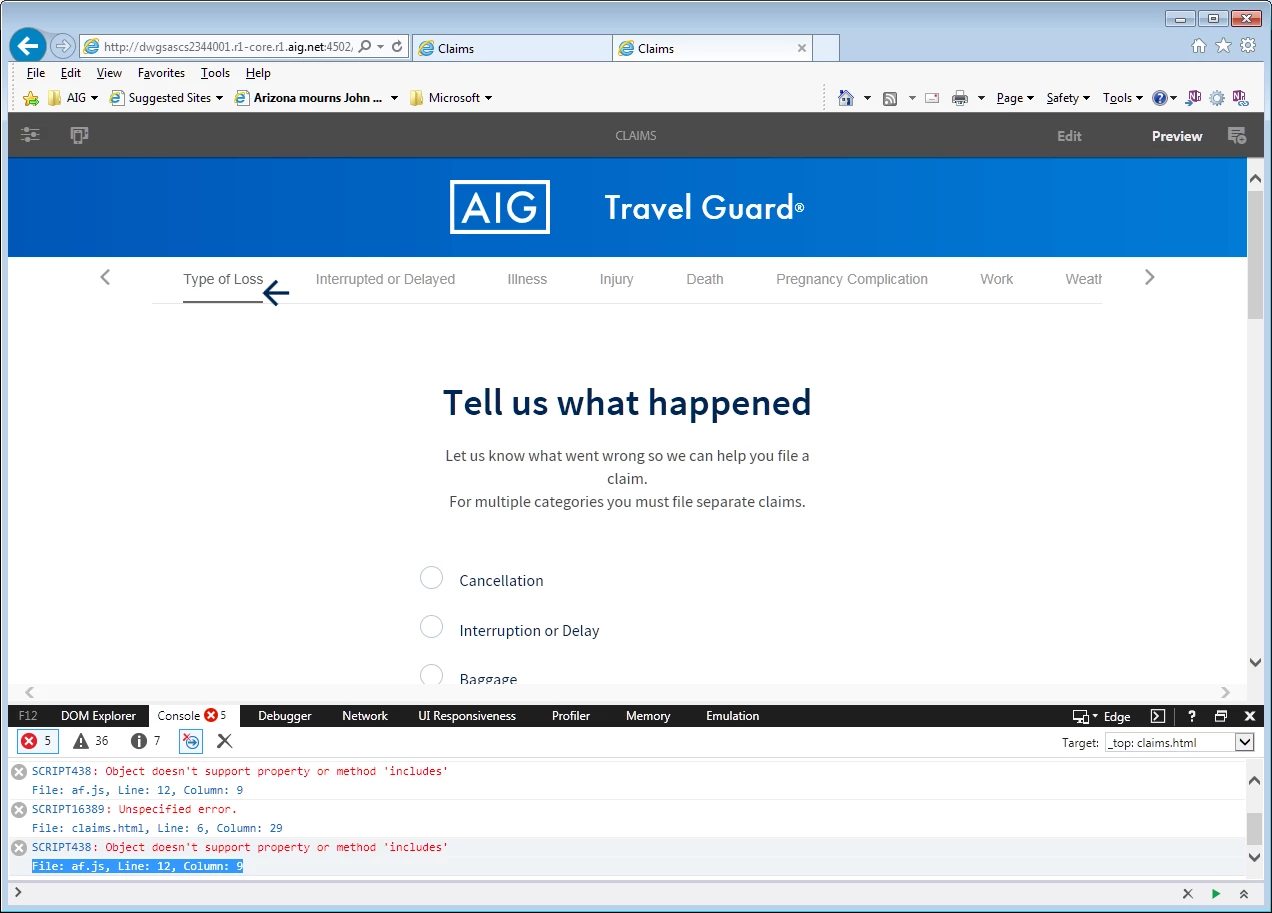
Task: Open the side panel toggle icon in AEM toolbar
Action: click(x=30, y=135)
